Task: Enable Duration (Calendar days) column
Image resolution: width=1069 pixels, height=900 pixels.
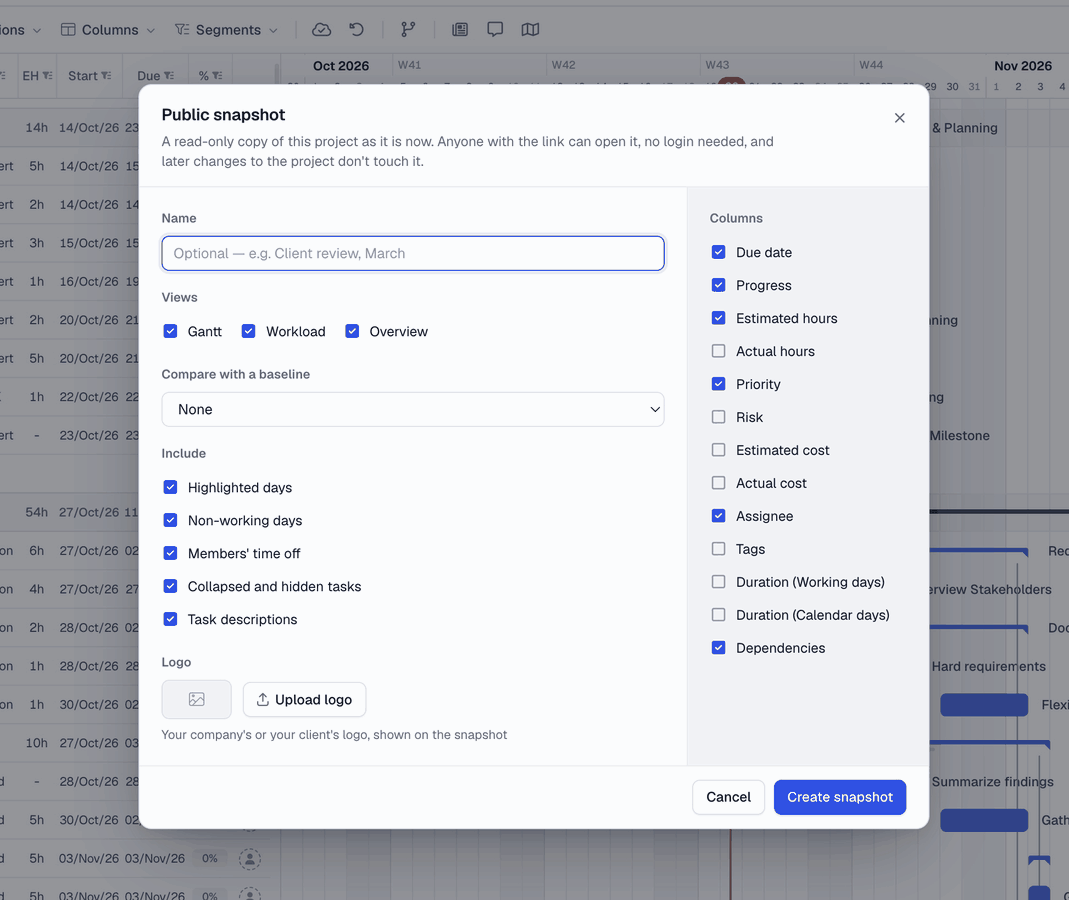Action: tap(719, 614)
